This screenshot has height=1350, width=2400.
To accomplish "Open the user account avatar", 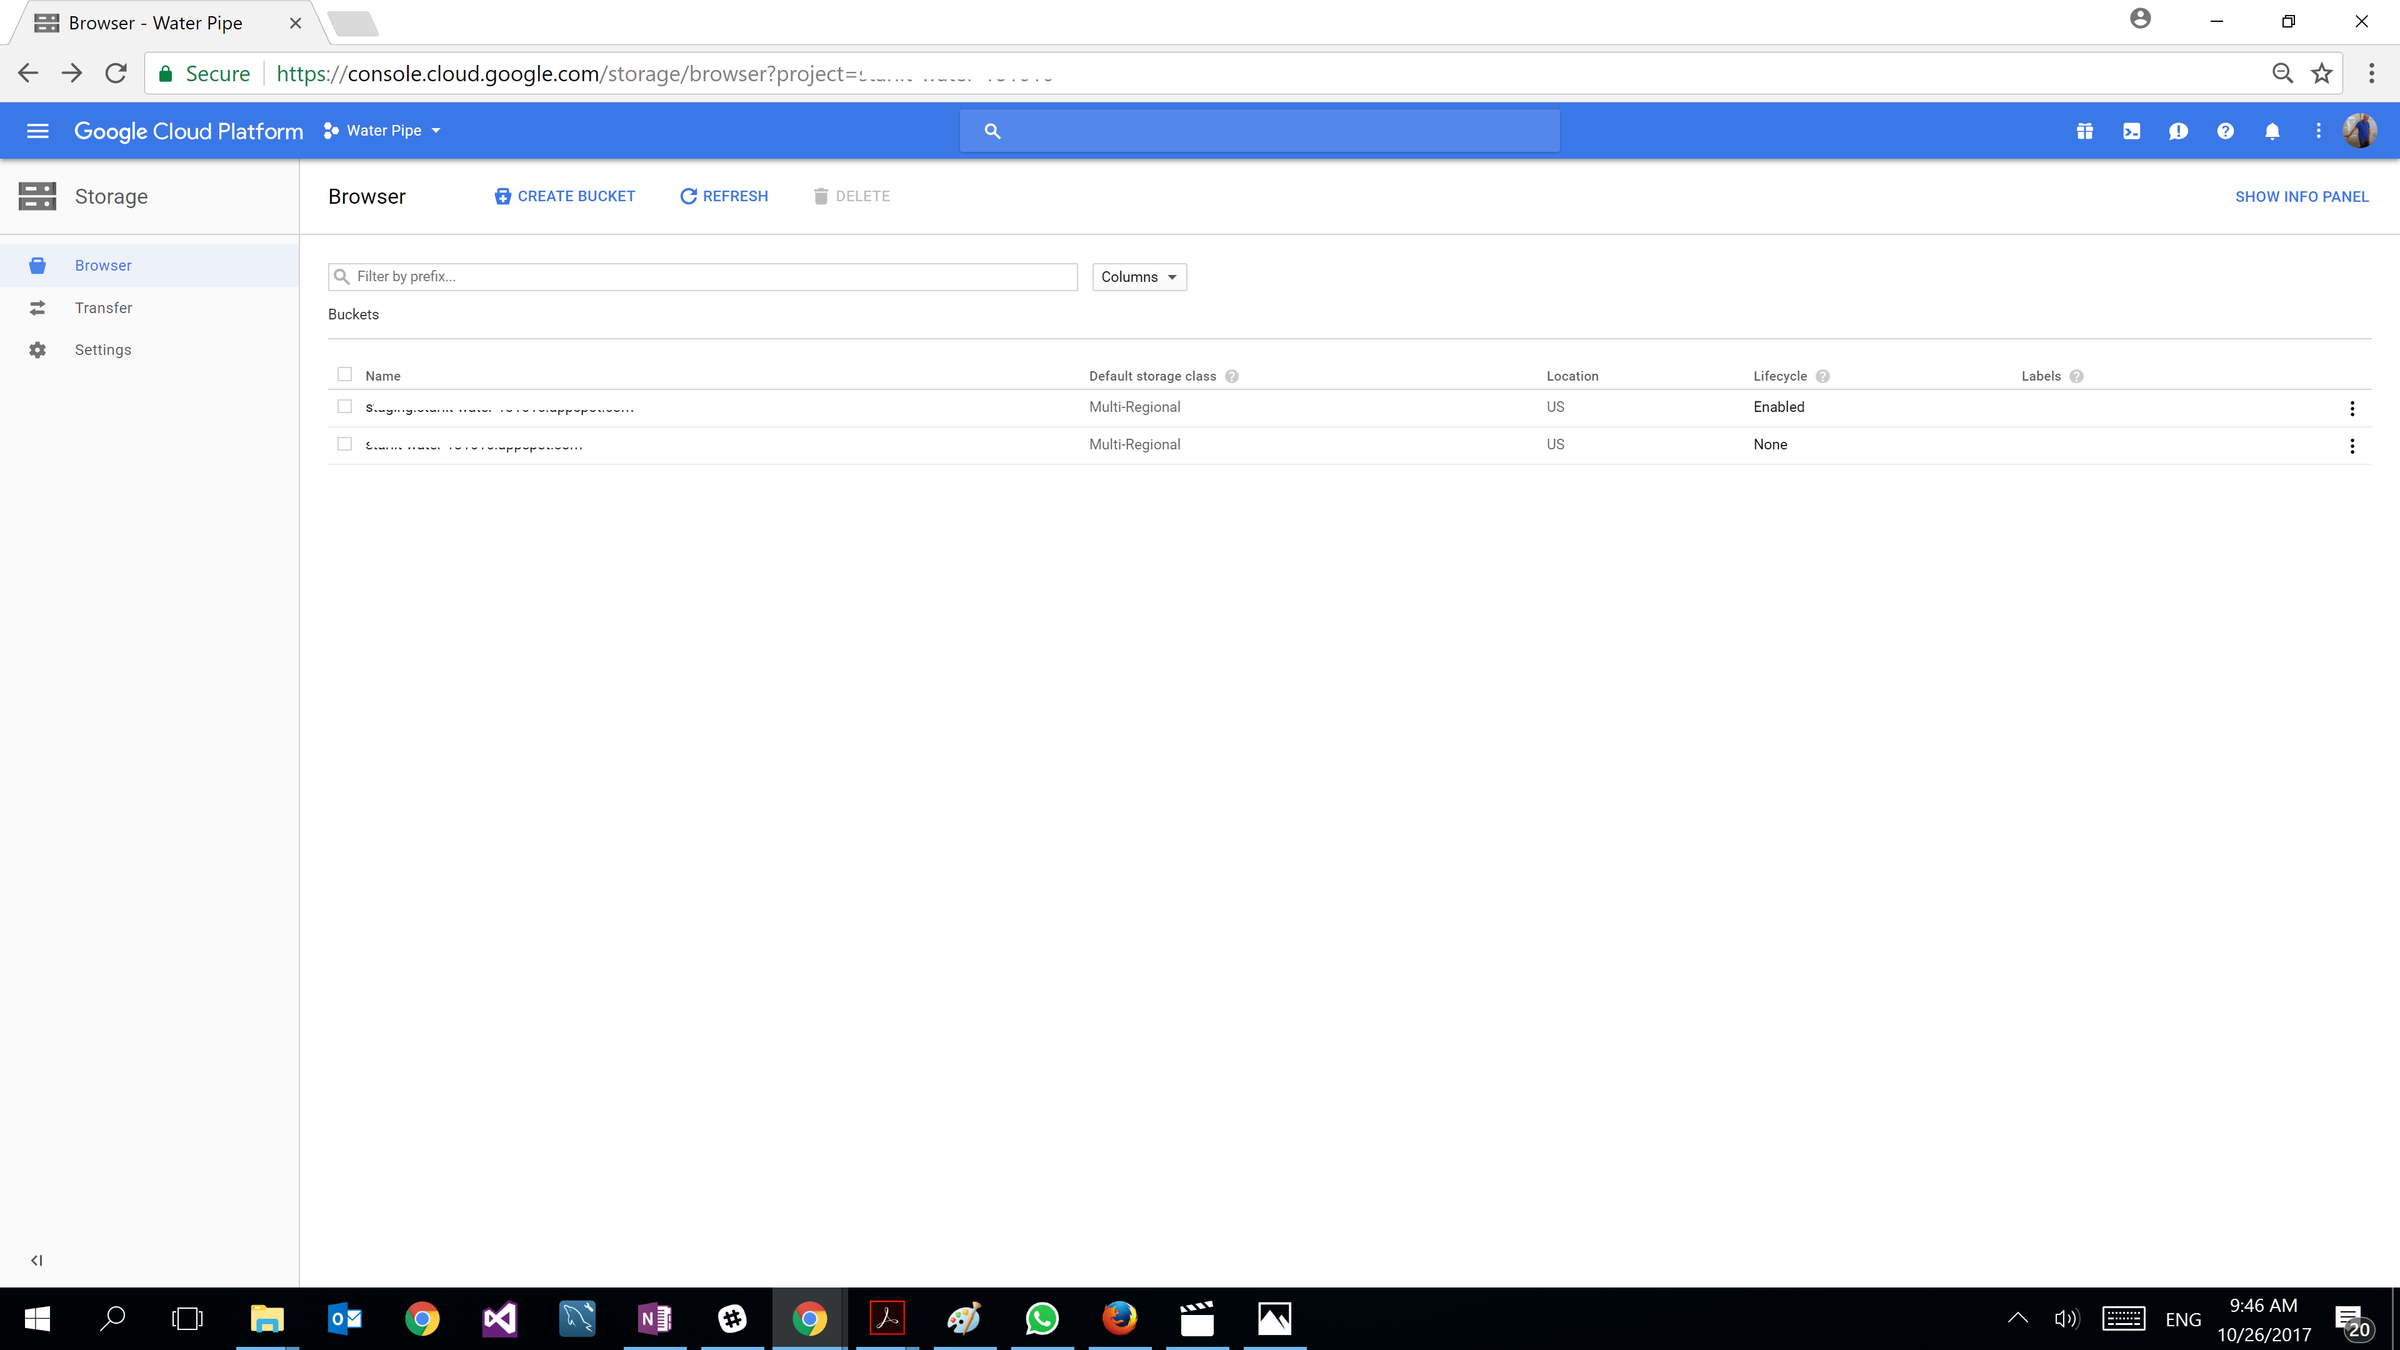I will (x=2360, y=131).
